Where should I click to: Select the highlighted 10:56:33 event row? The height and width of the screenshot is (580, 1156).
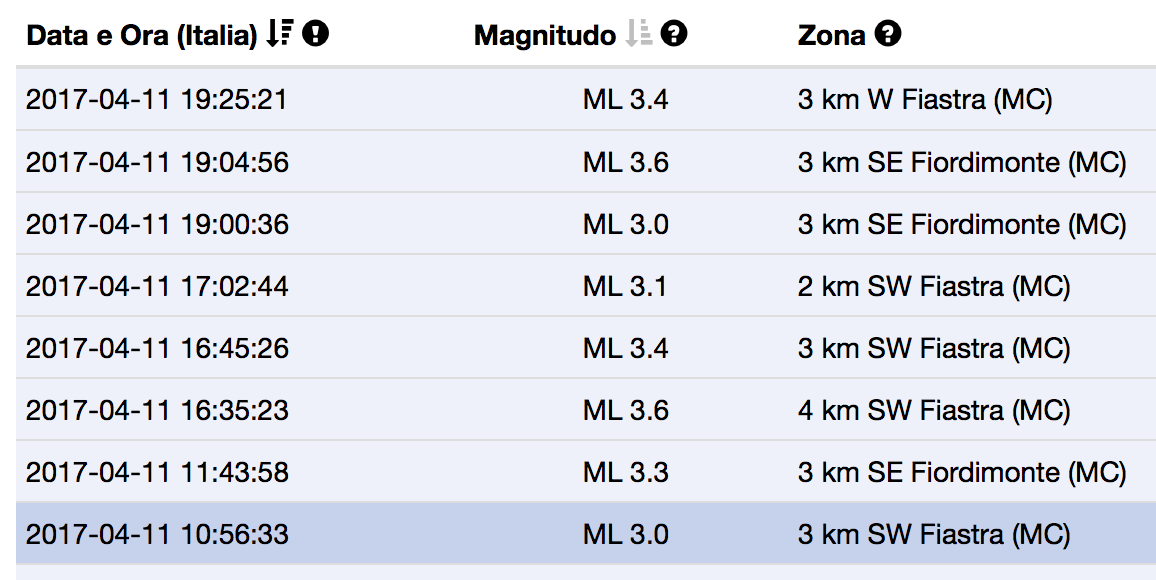pos(586,534)
